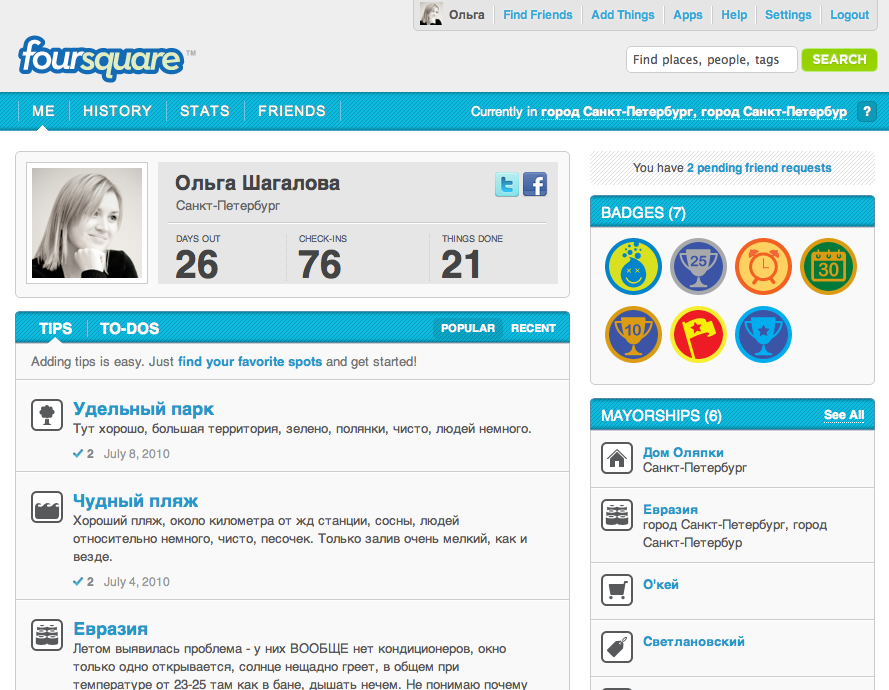
Task: Switch to the ME tab
Action: pos(43,111)
